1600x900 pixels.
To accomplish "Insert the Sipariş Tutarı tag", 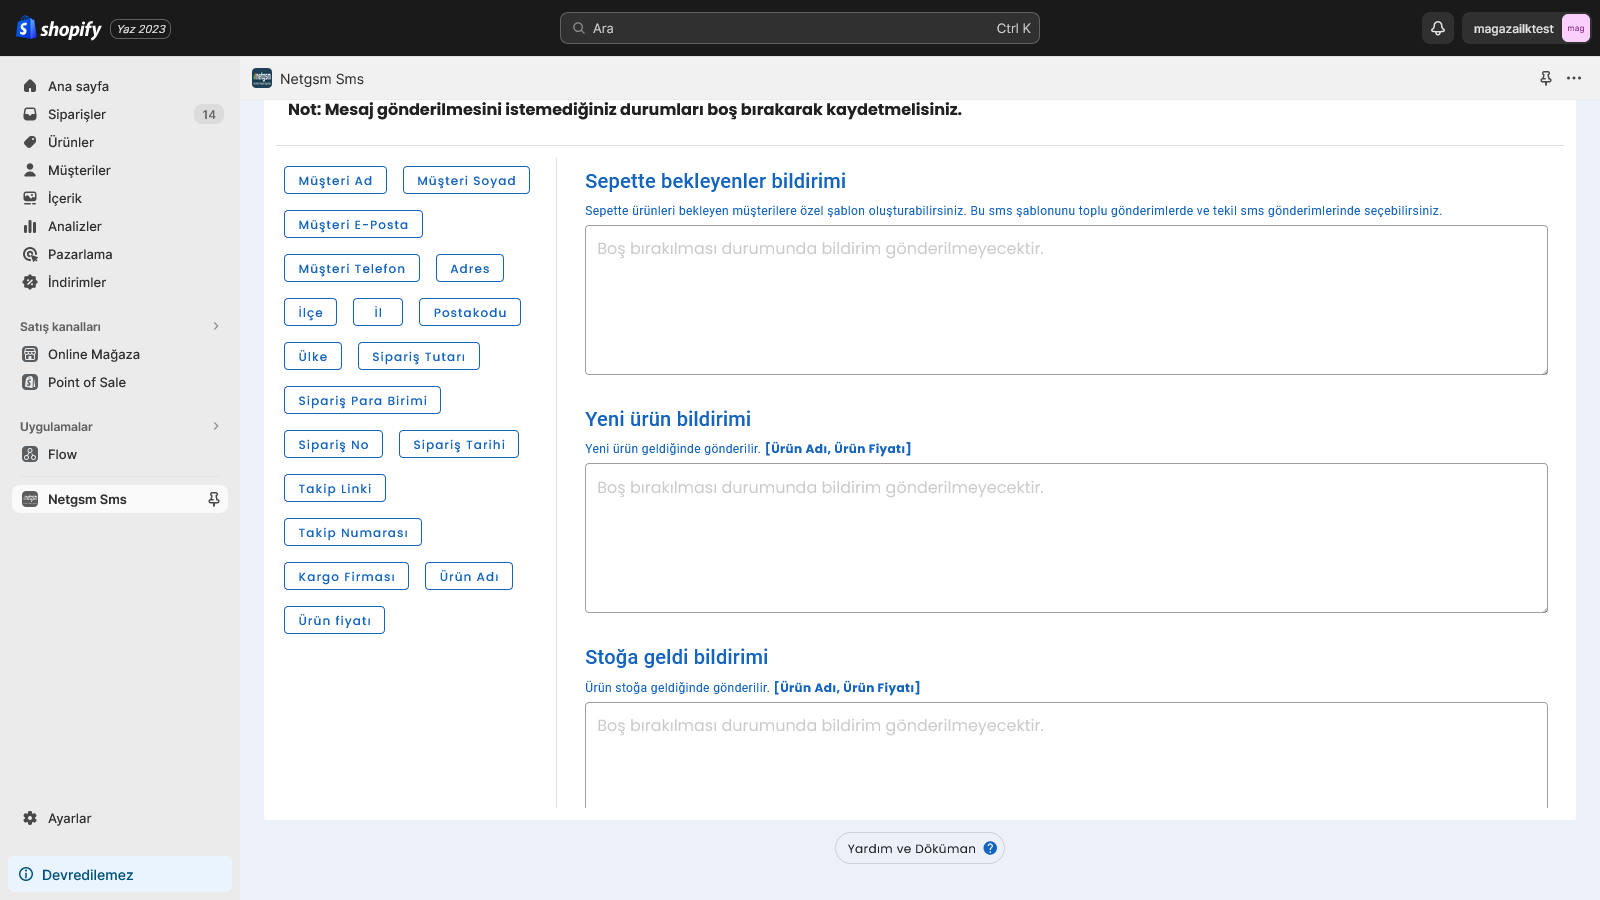I will point(419,356).
